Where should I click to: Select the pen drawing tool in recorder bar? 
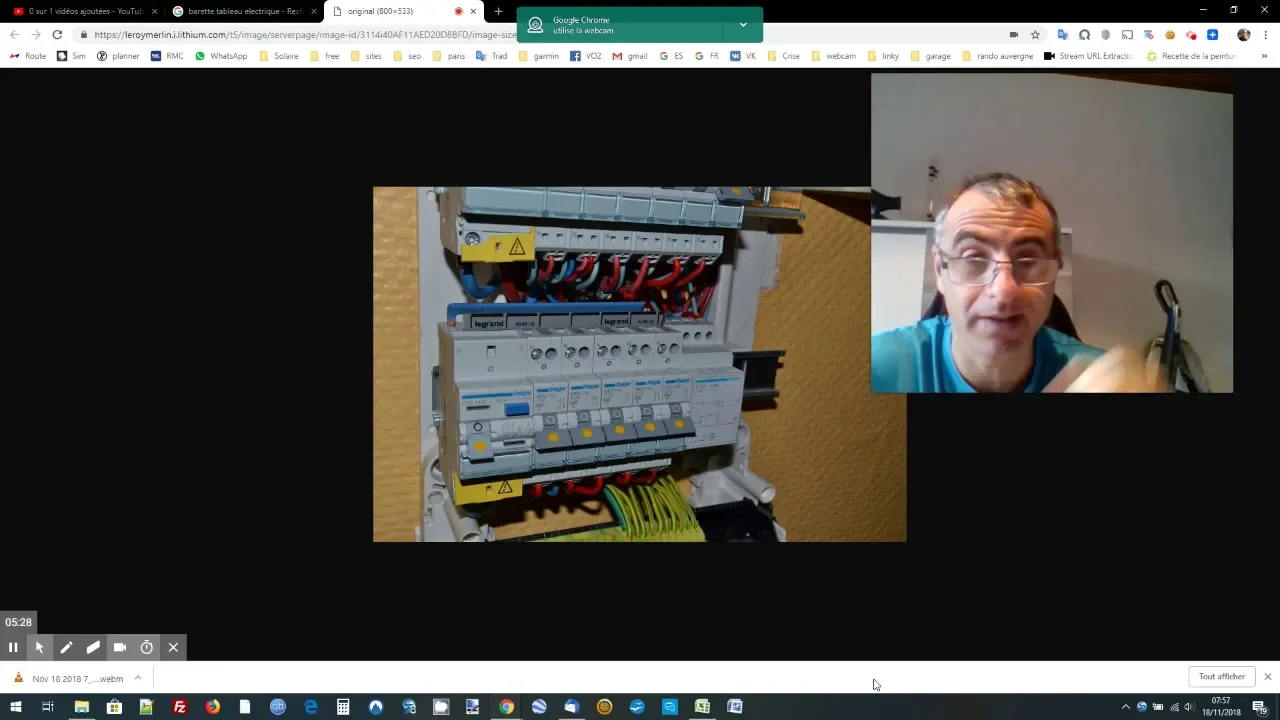click(66, 647)
